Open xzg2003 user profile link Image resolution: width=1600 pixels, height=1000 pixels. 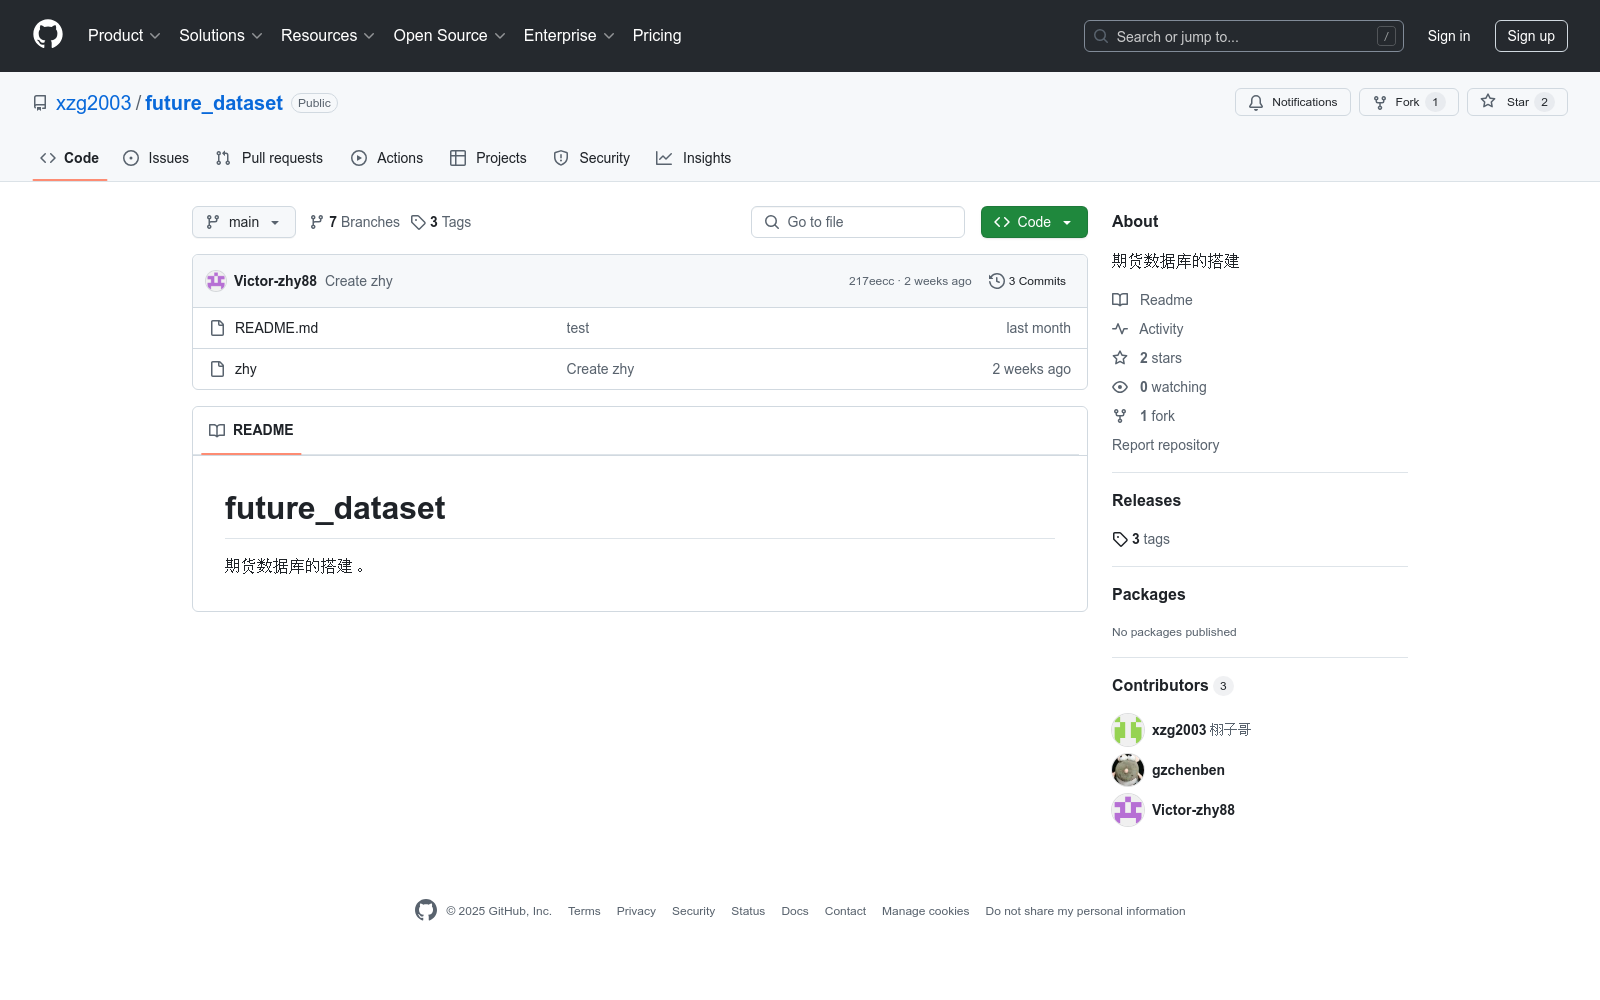coord(94,103)
